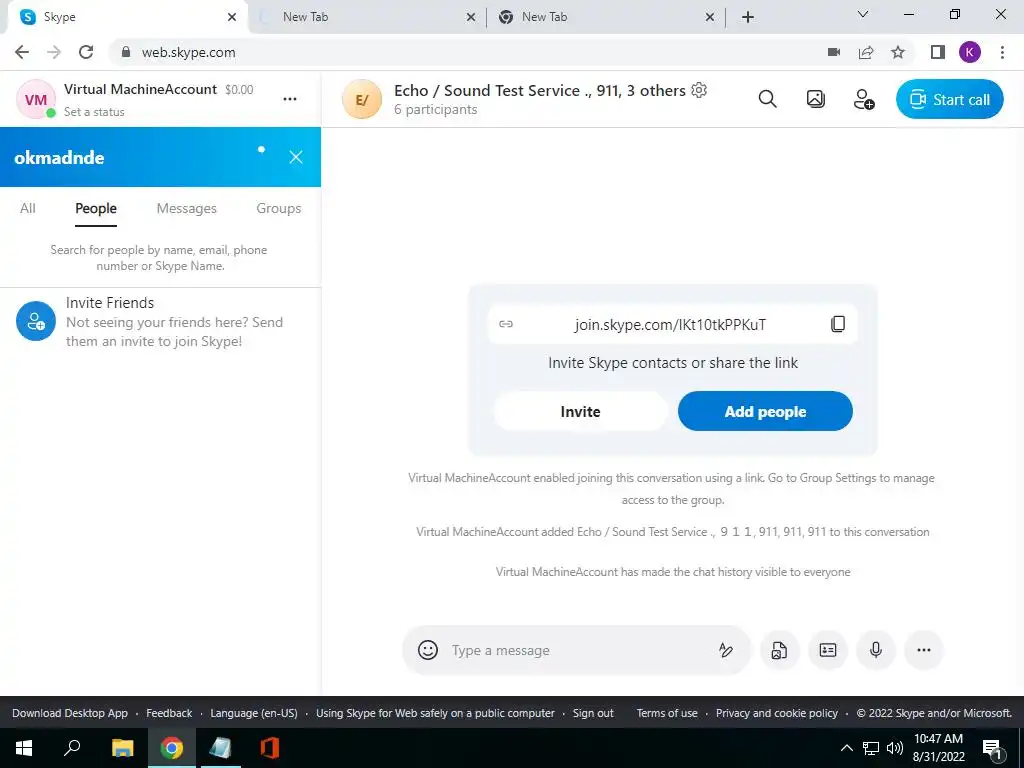Record a voice message with microphone
Screen dimensions: 1024x768
[x=876, y=650]
